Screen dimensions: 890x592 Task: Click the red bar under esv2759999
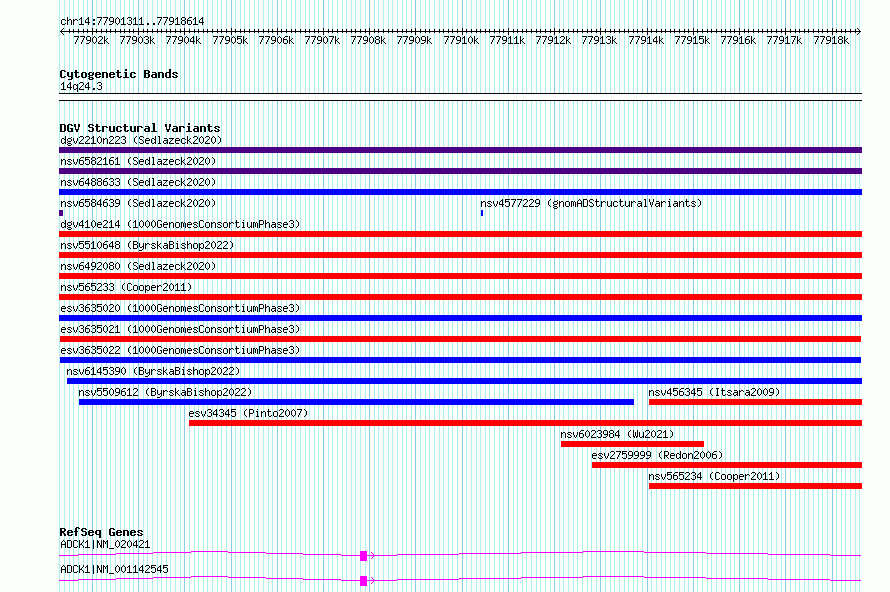click(x=727, y=465)
